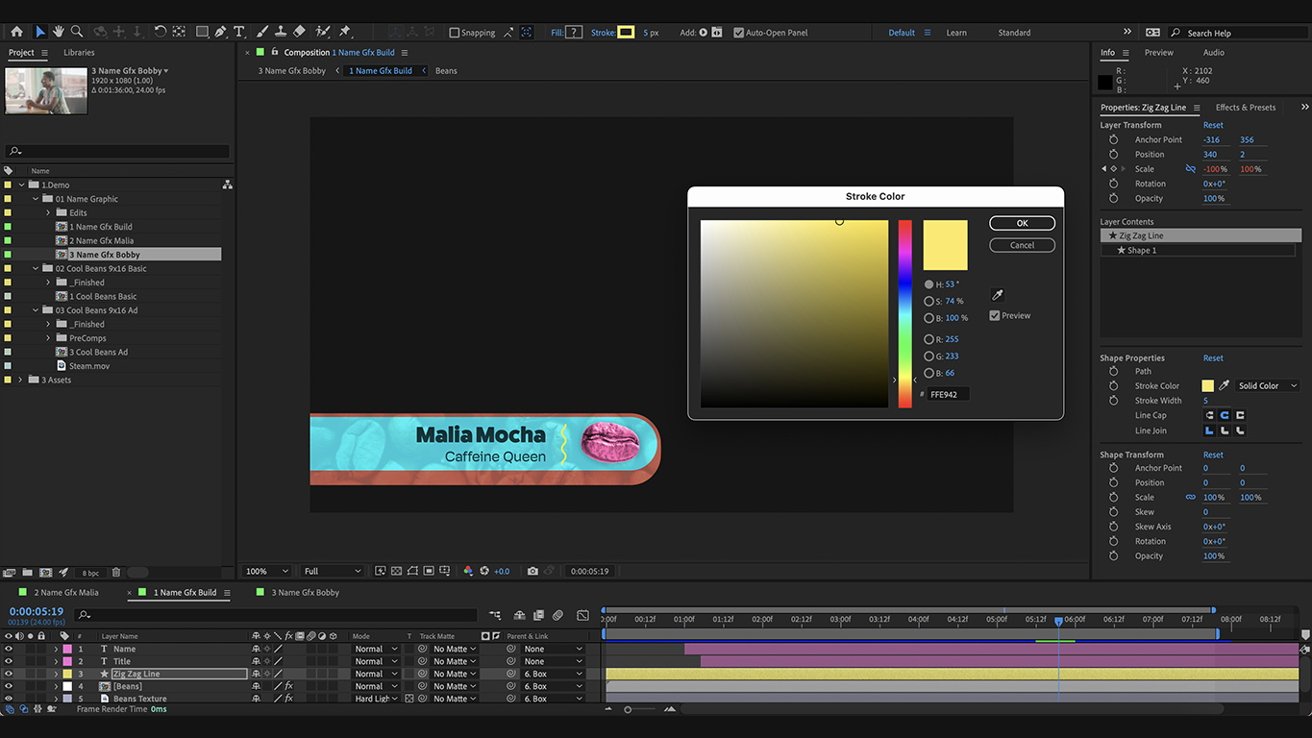Click the toolbar Stroke color swatch
The width and height of the screenshot is (1312, 738).
(x=626, y=32)
